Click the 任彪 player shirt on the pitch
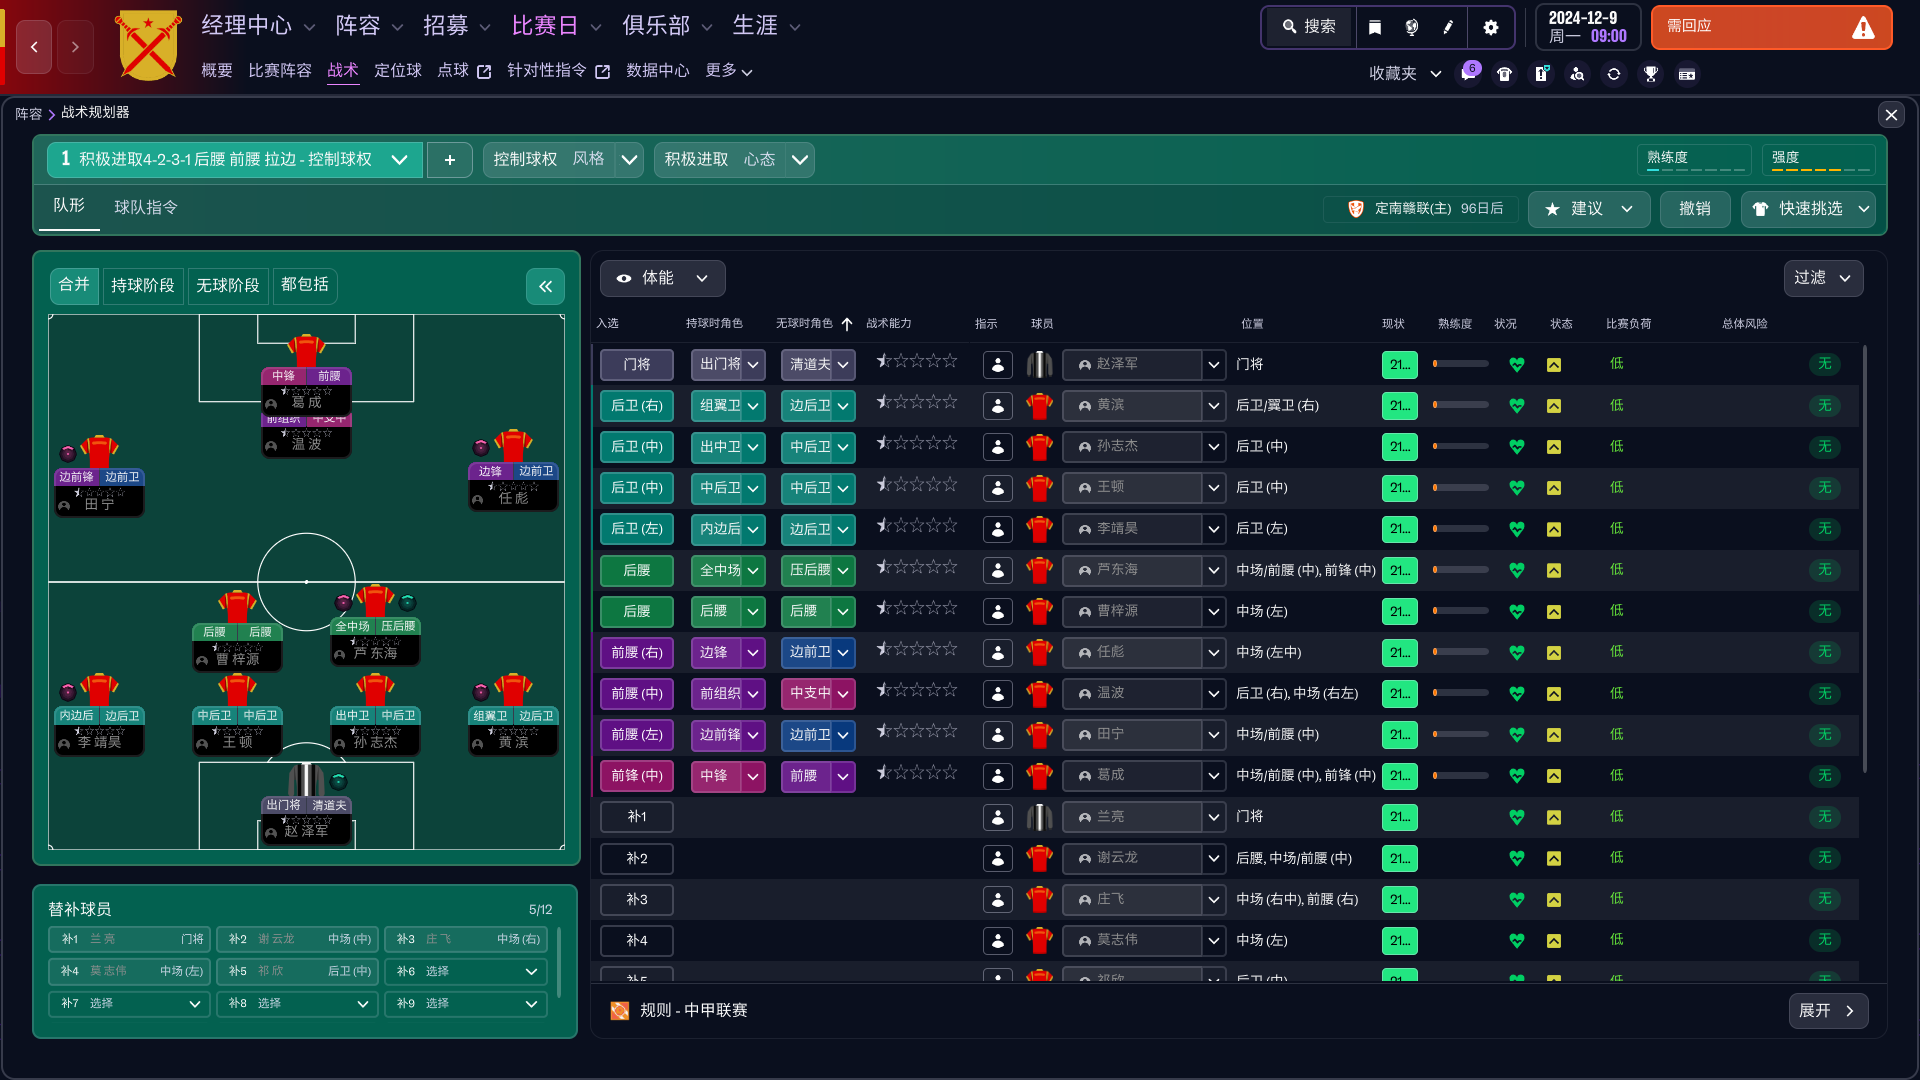 513,445
